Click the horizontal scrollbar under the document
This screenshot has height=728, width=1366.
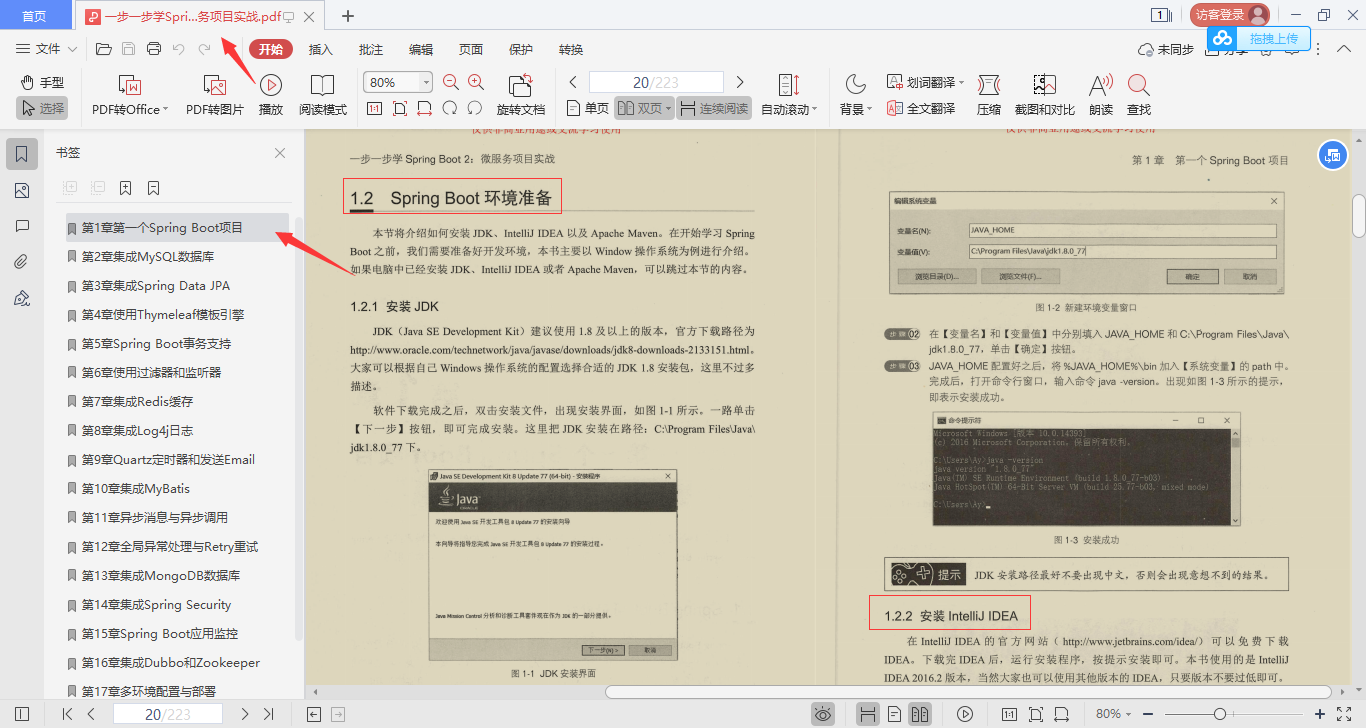click(968, 691)
